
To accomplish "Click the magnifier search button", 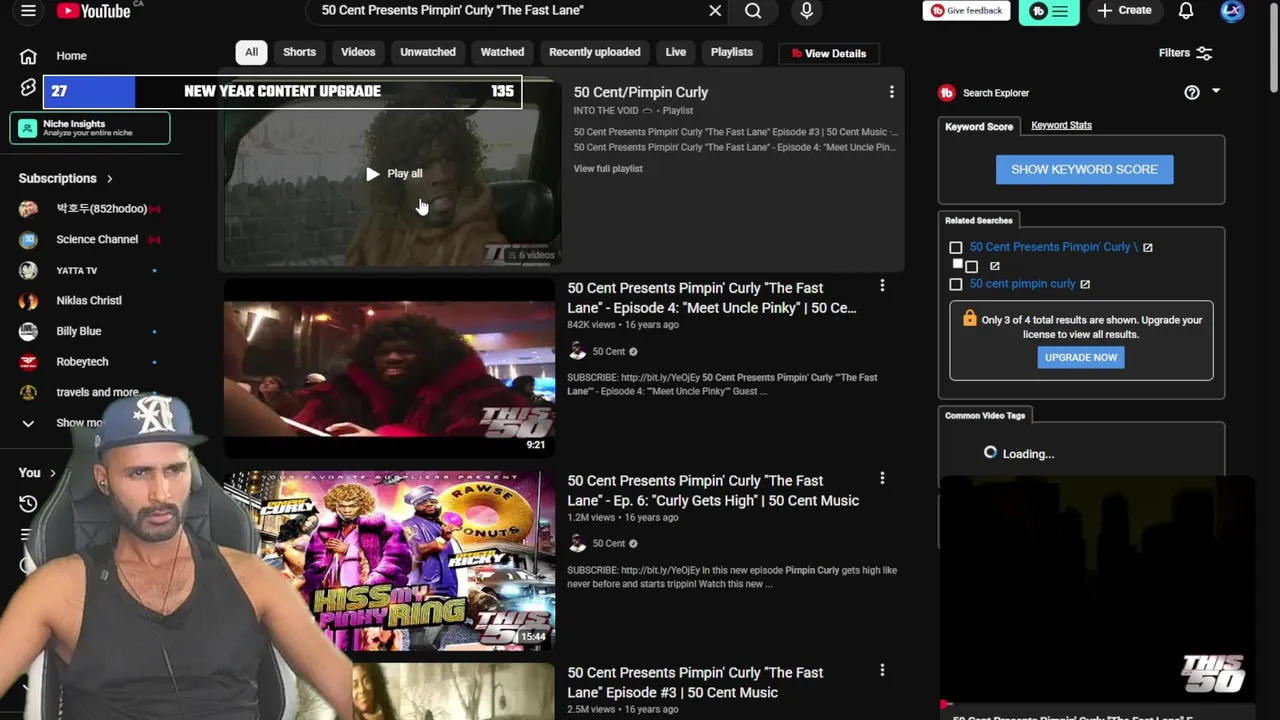I will click(753, 11).
